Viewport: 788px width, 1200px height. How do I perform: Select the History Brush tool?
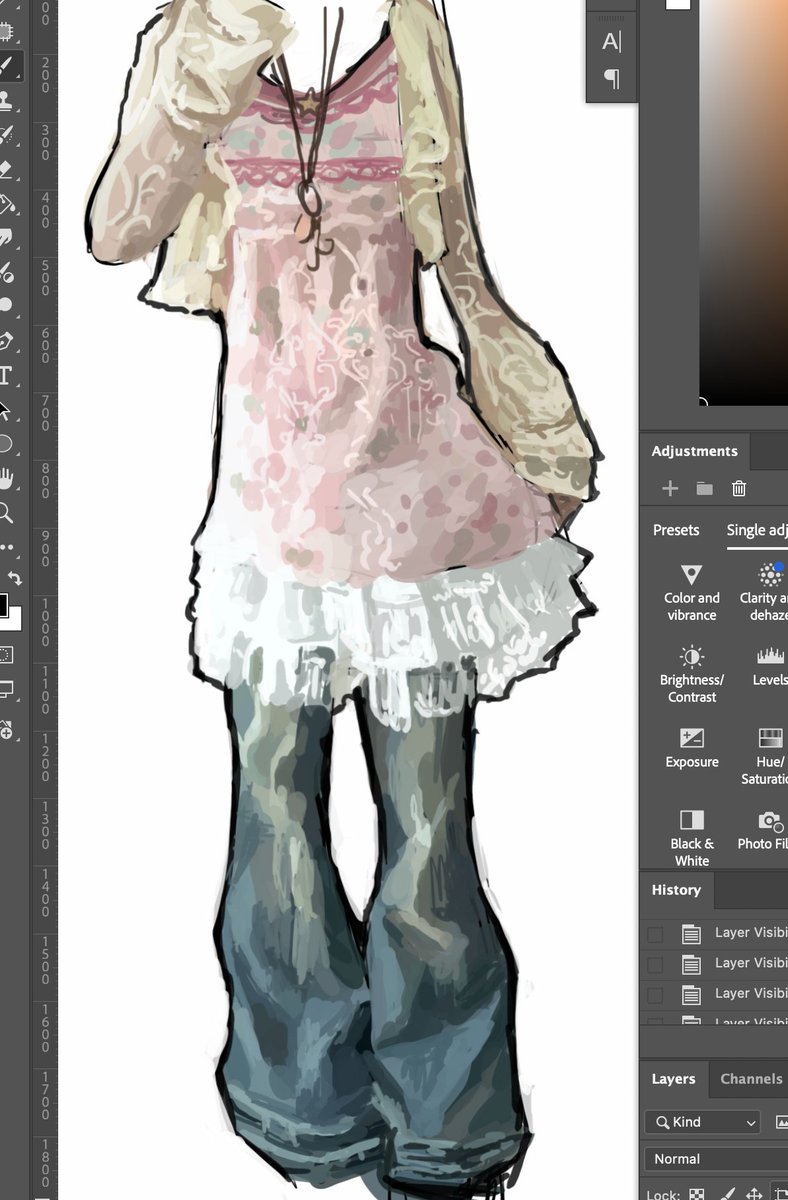tap(6, 134)
